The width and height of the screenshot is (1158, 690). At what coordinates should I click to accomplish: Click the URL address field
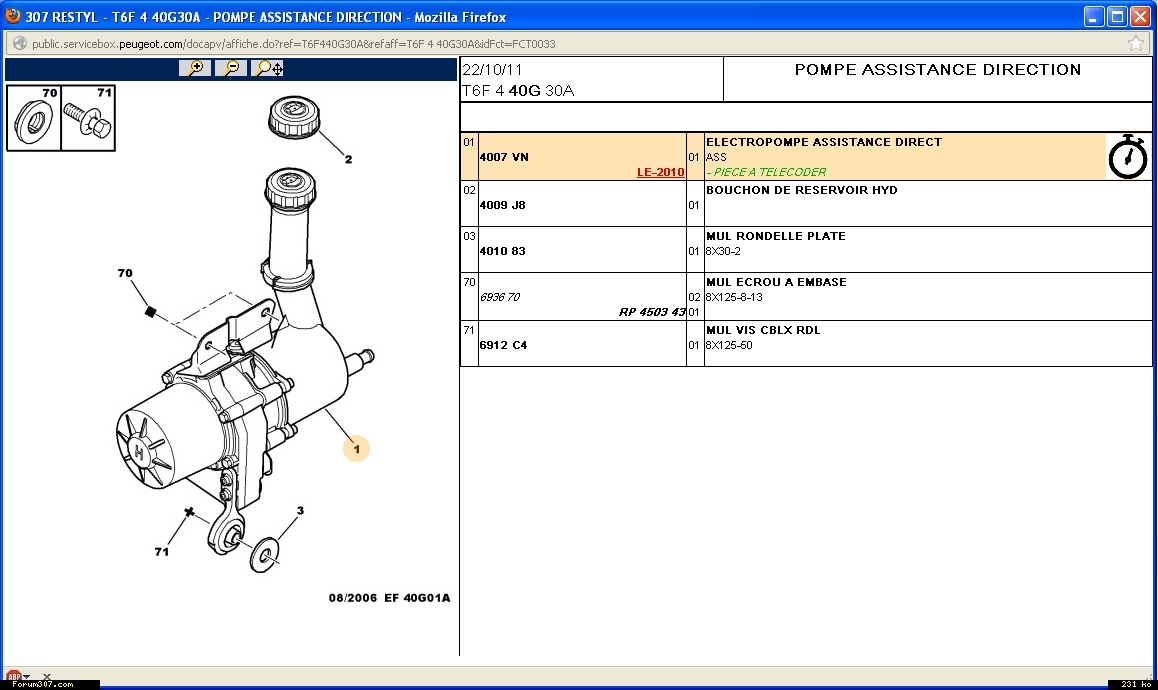pos(500,44)
